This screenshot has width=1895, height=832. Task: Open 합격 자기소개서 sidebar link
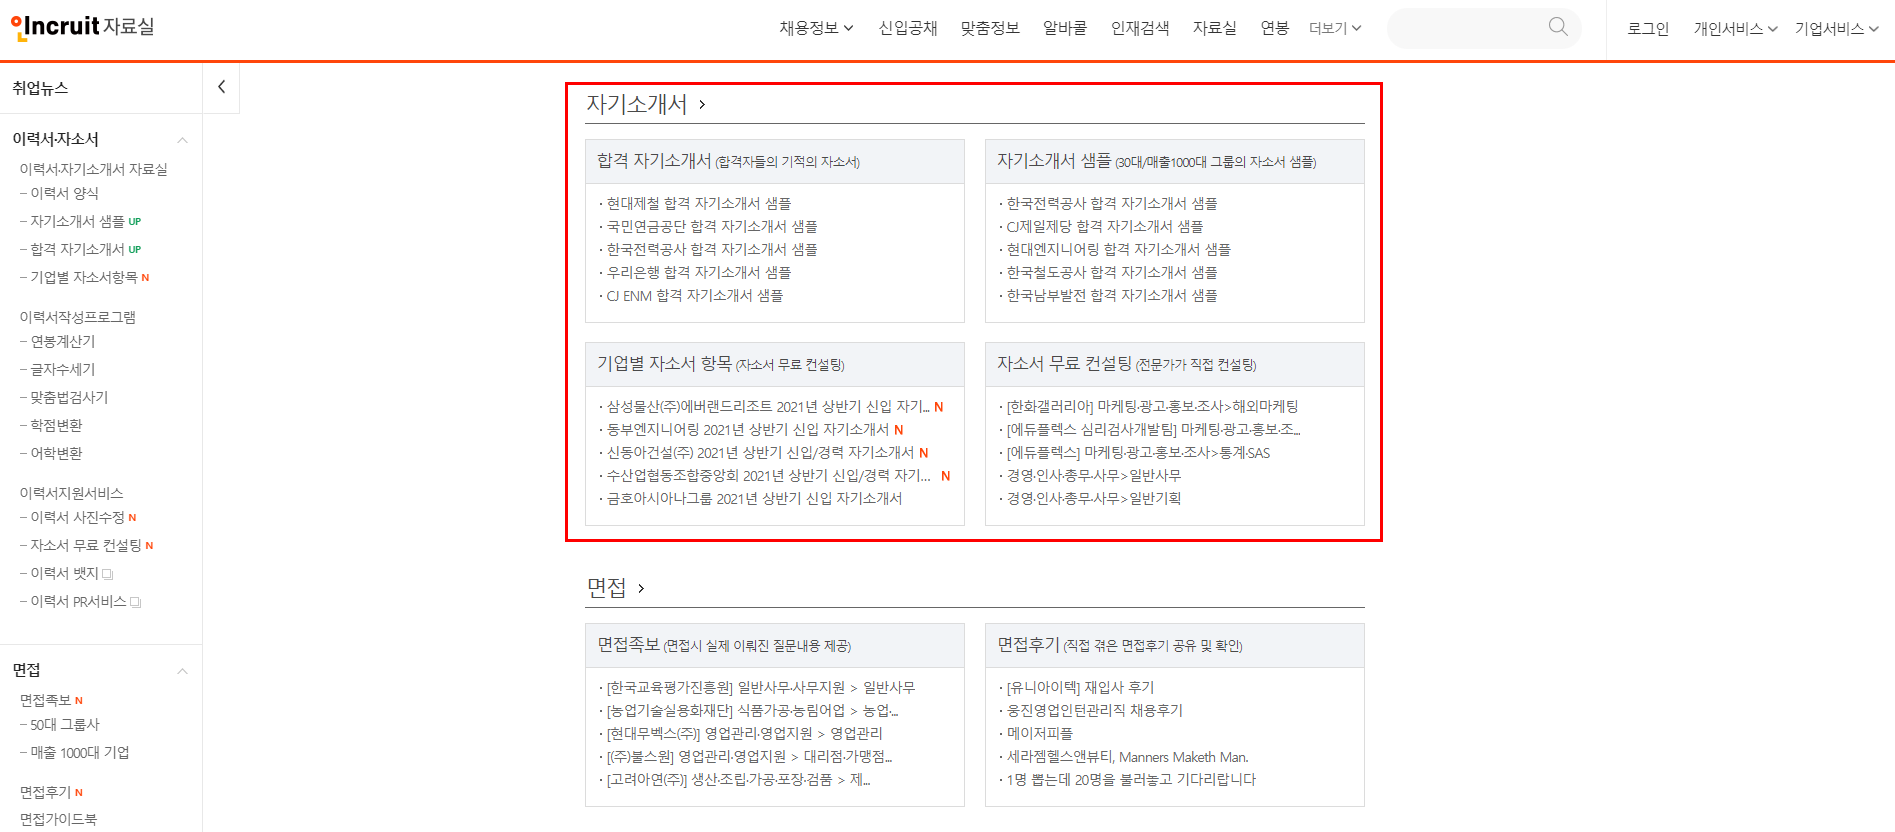tap(77, 249)
